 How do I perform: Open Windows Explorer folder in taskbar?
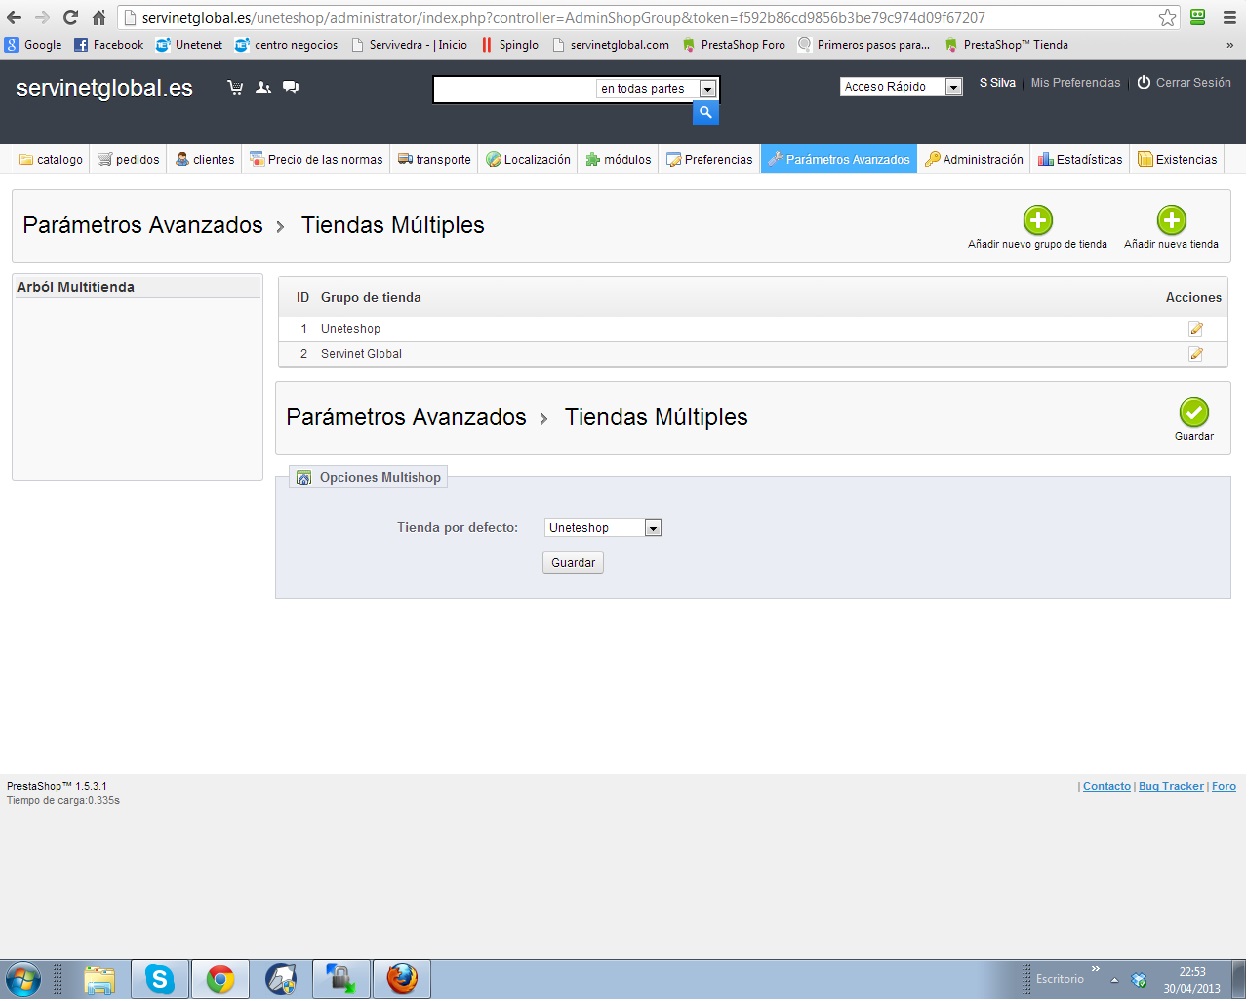[x=99, y=979]
